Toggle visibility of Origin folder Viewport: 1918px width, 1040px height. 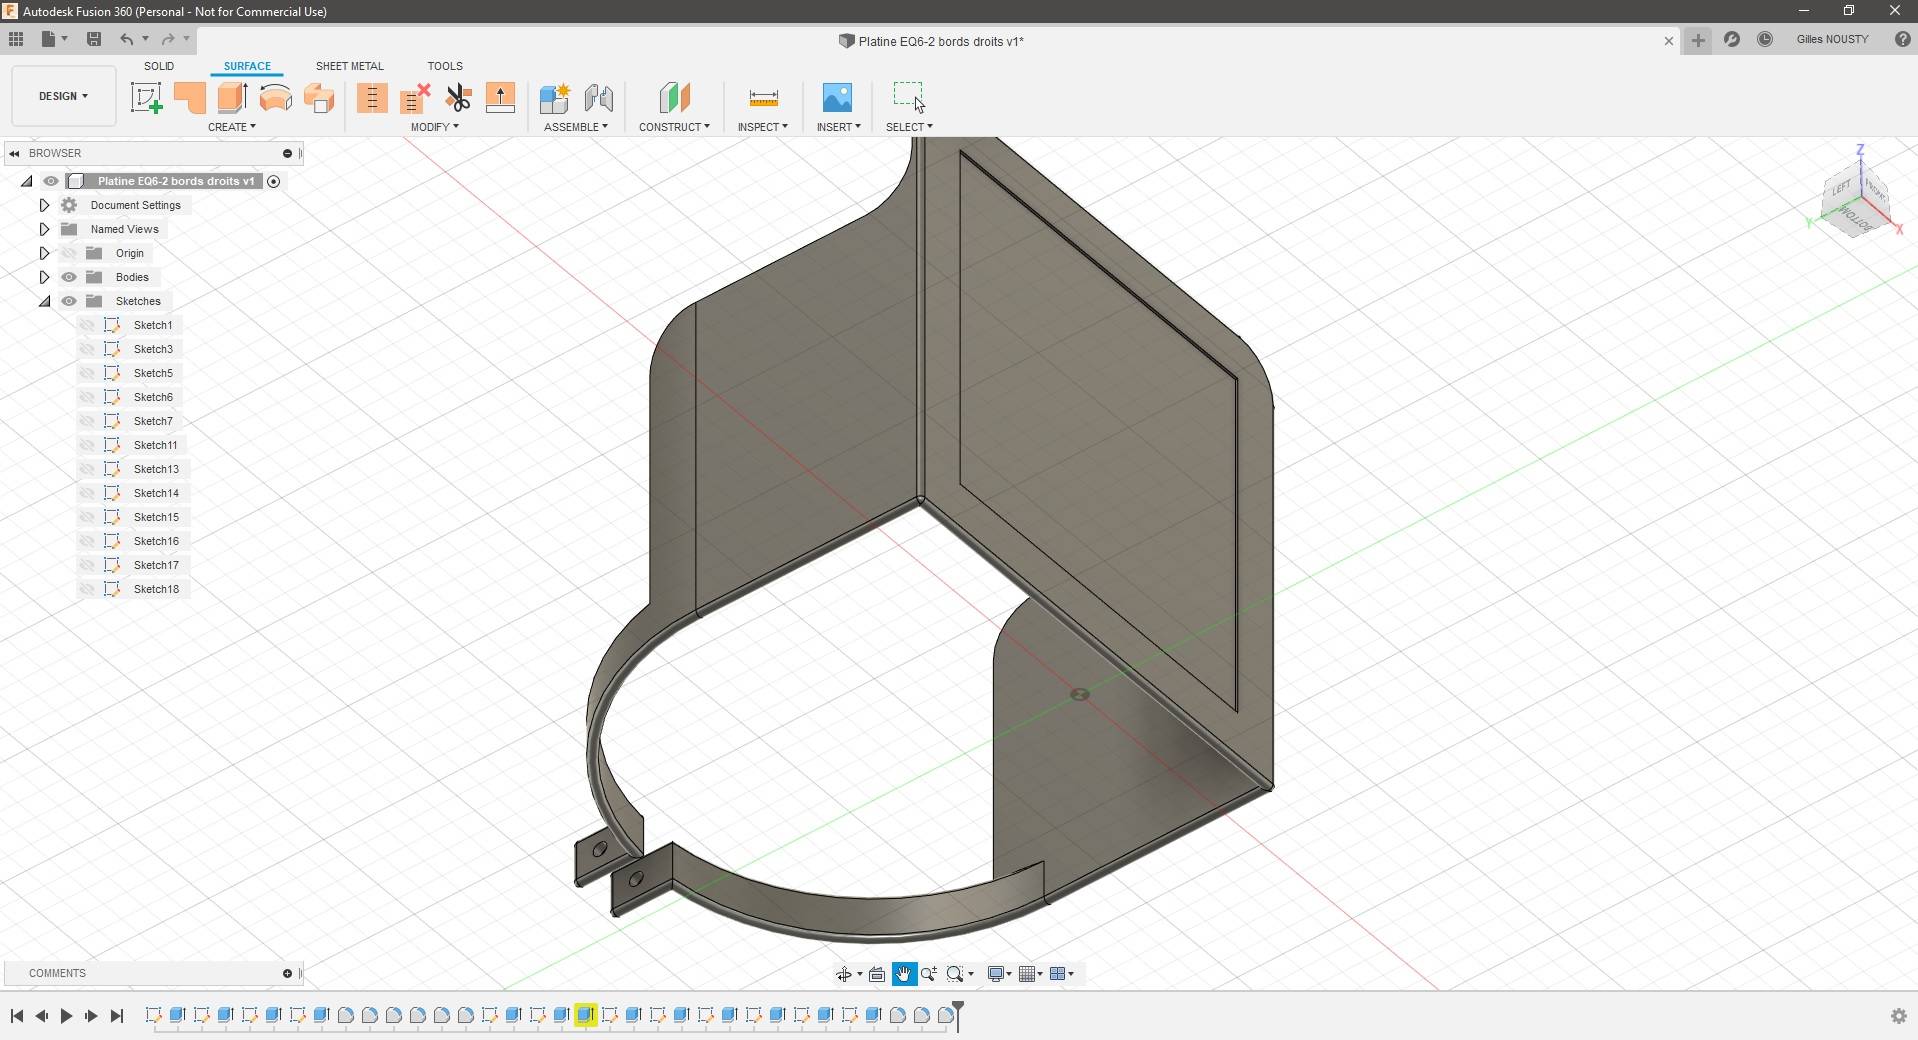point(69,253)
